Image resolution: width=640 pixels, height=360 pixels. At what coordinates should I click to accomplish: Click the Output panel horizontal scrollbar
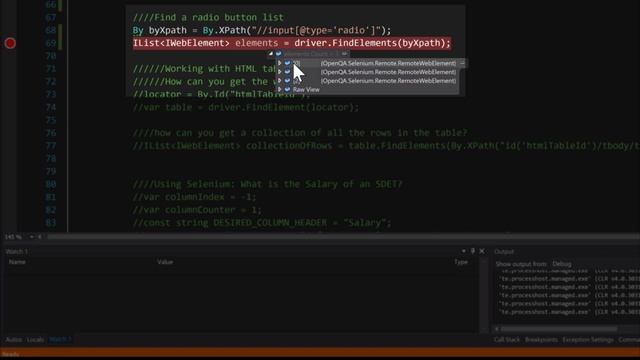pyautogui.click(x=558, y=329)
